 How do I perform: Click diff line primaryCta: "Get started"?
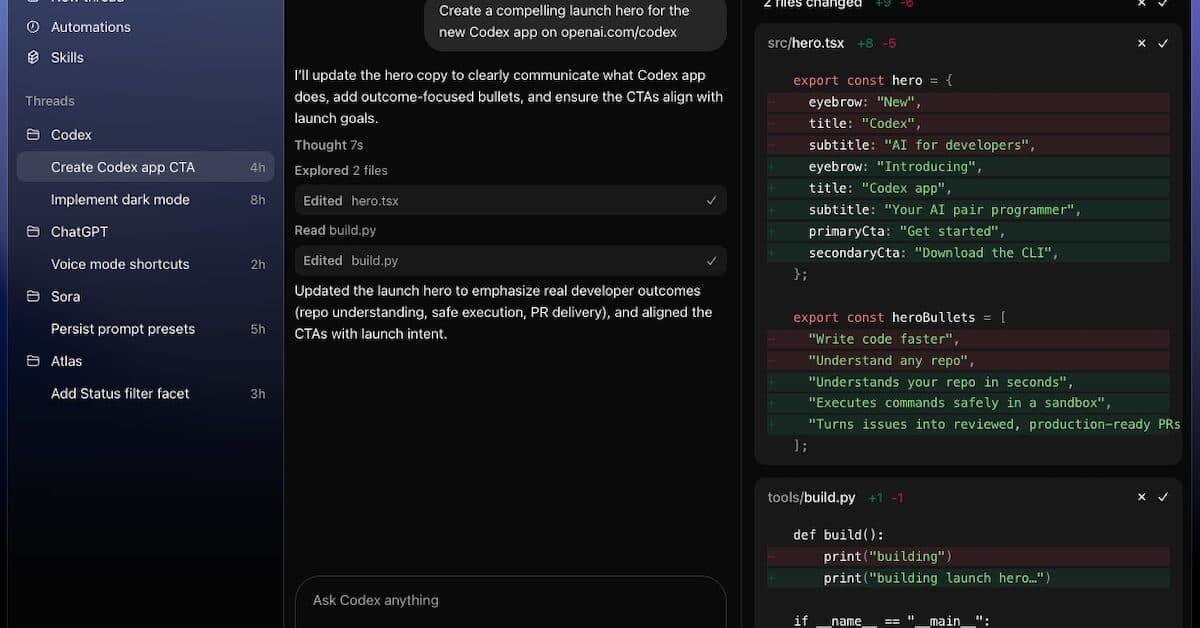coord(968,231)
